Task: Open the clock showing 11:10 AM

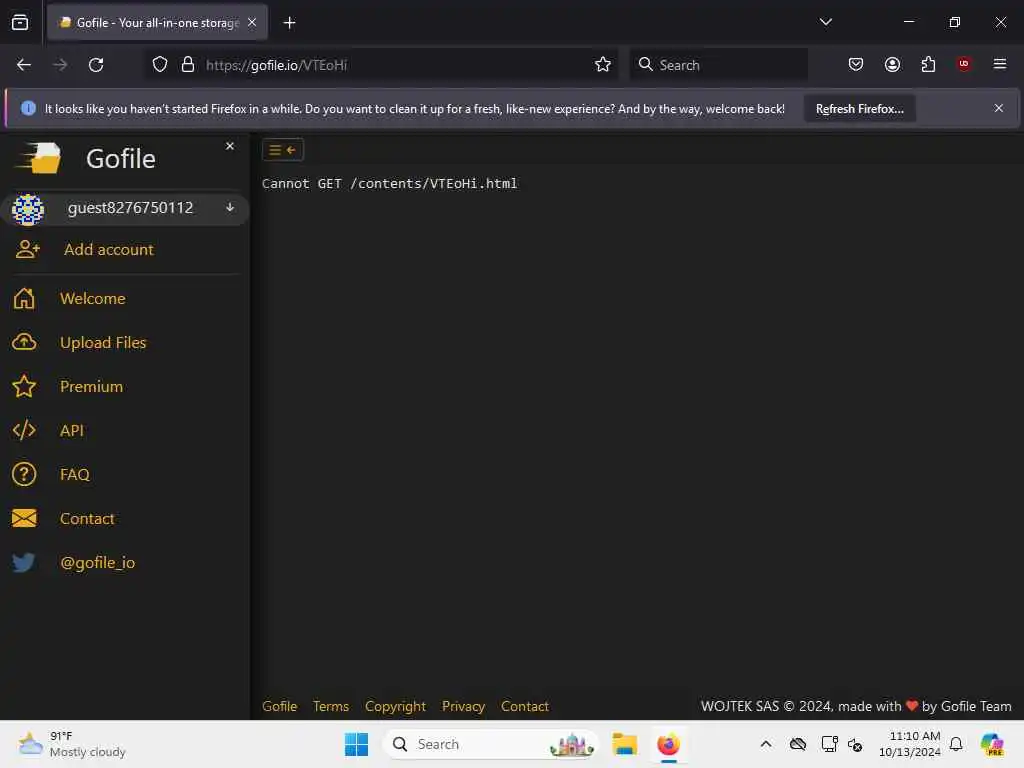Action: click(910, 744)
